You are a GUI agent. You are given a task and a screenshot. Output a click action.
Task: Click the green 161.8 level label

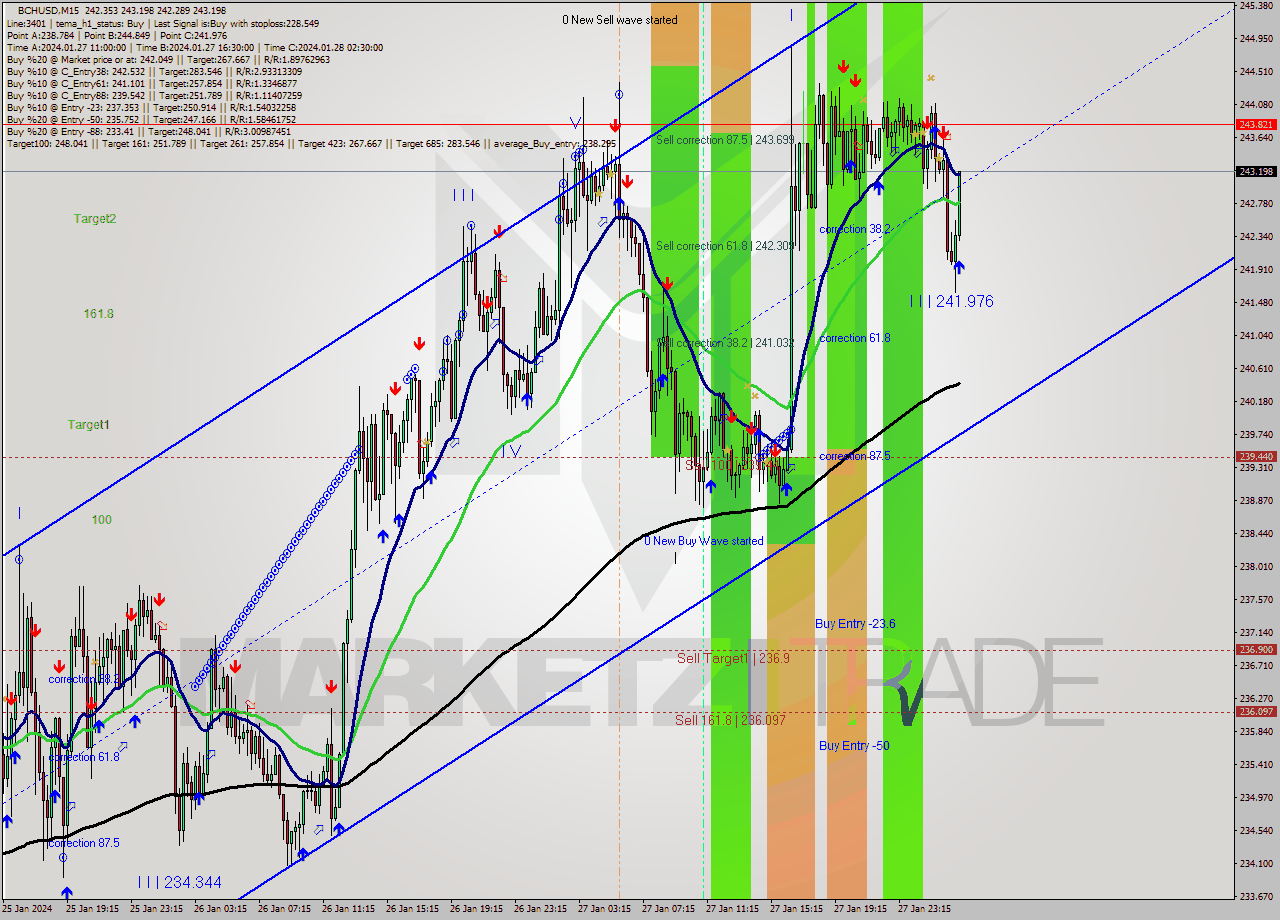(x=98, y=314)
